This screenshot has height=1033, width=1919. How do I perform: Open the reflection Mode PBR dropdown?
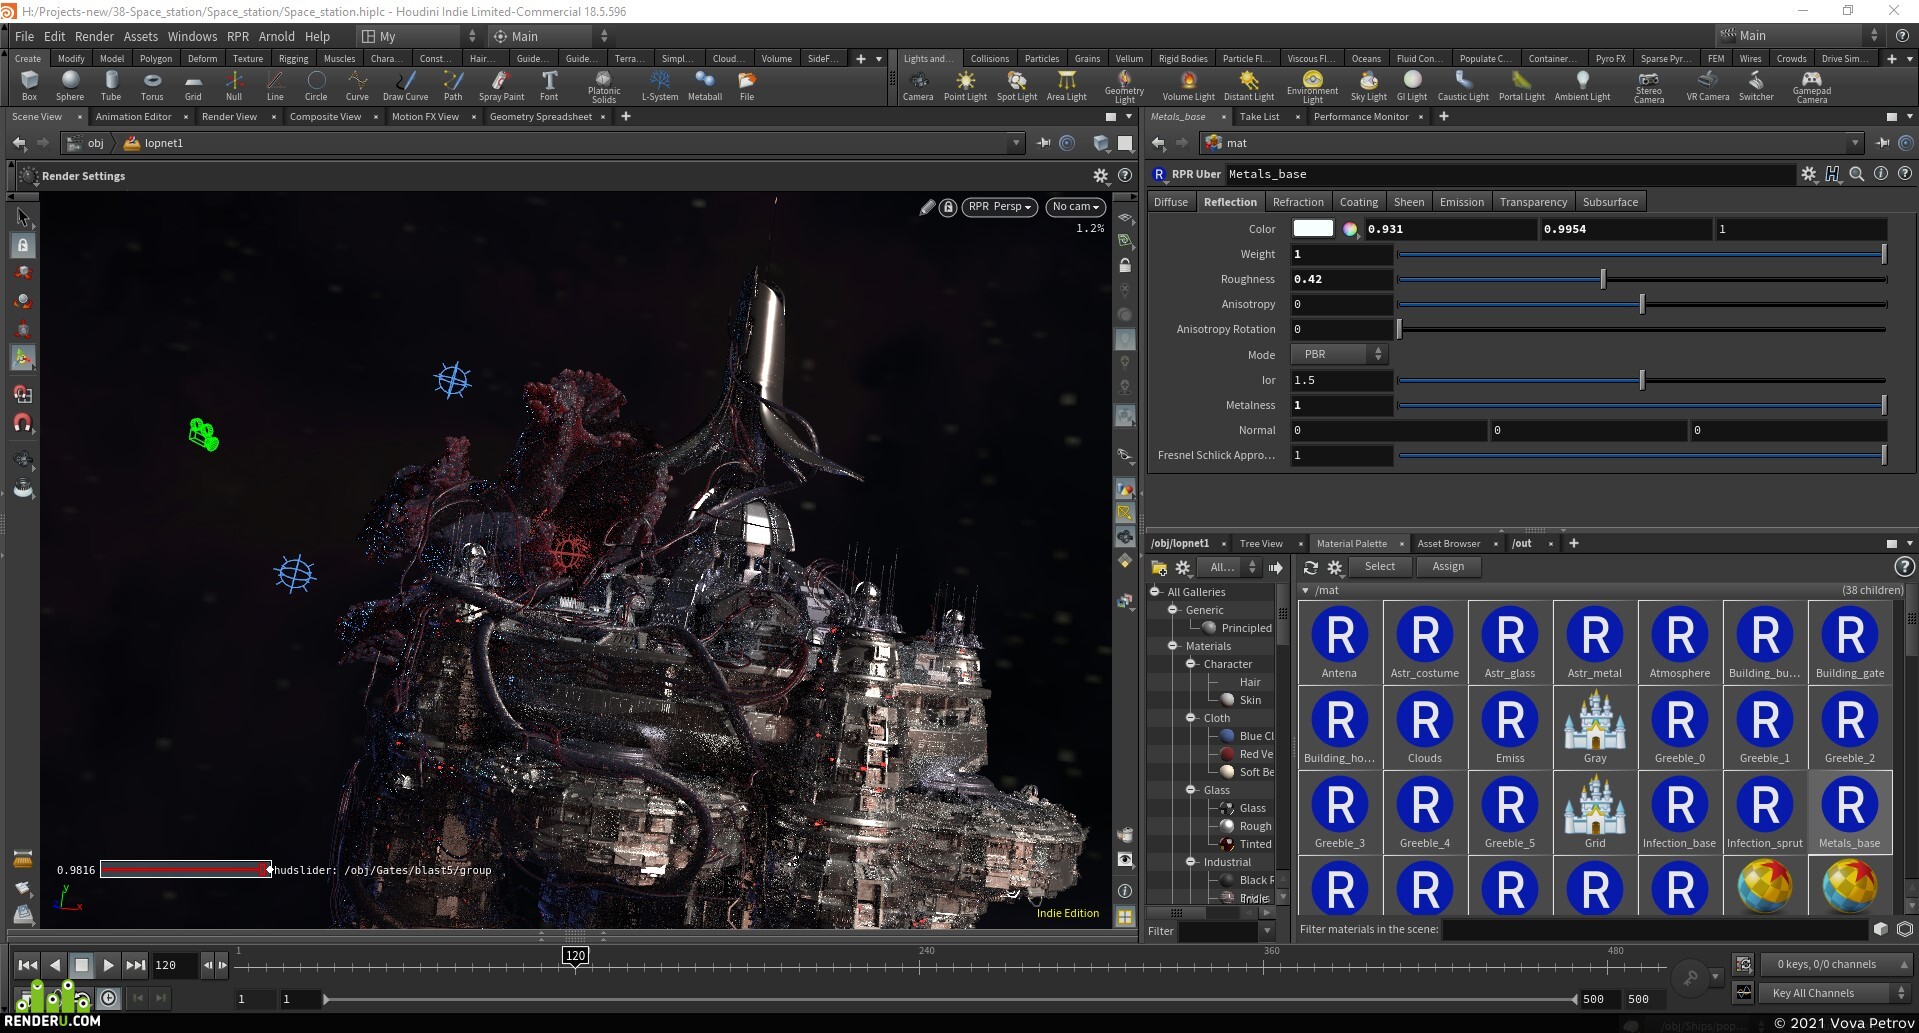point(1339,354)
